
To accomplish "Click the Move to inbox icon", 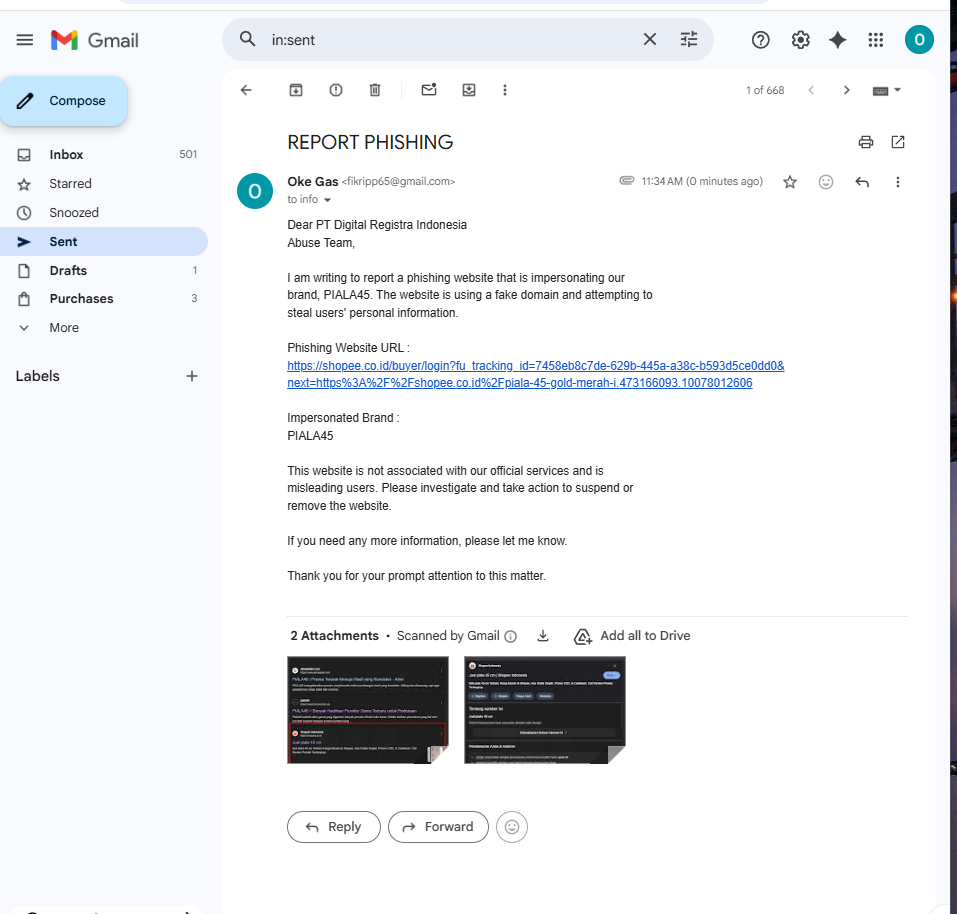I will pyautogui.click(x=469, y=90).
